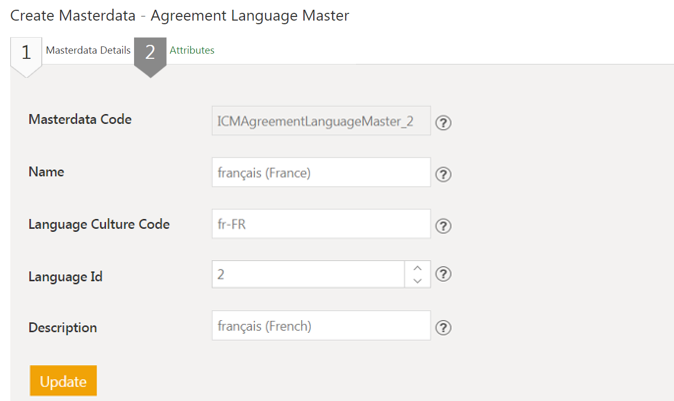Show help tooltip for Language Id
674x401 pixels.
444,275
